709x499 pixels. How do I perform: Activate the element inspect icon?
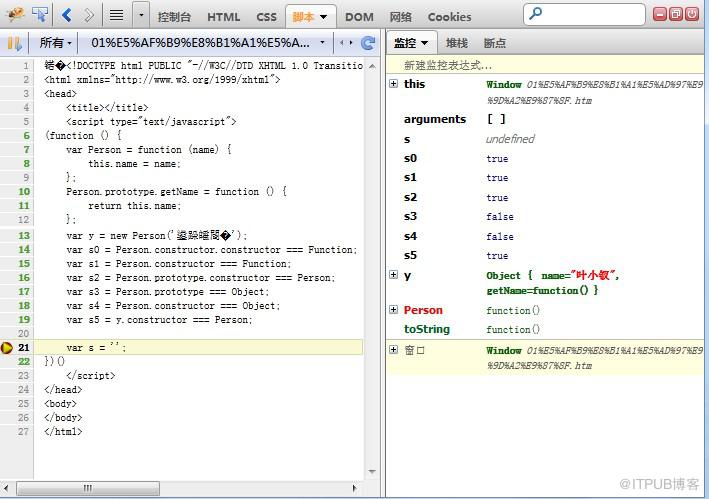coord(40,15)
